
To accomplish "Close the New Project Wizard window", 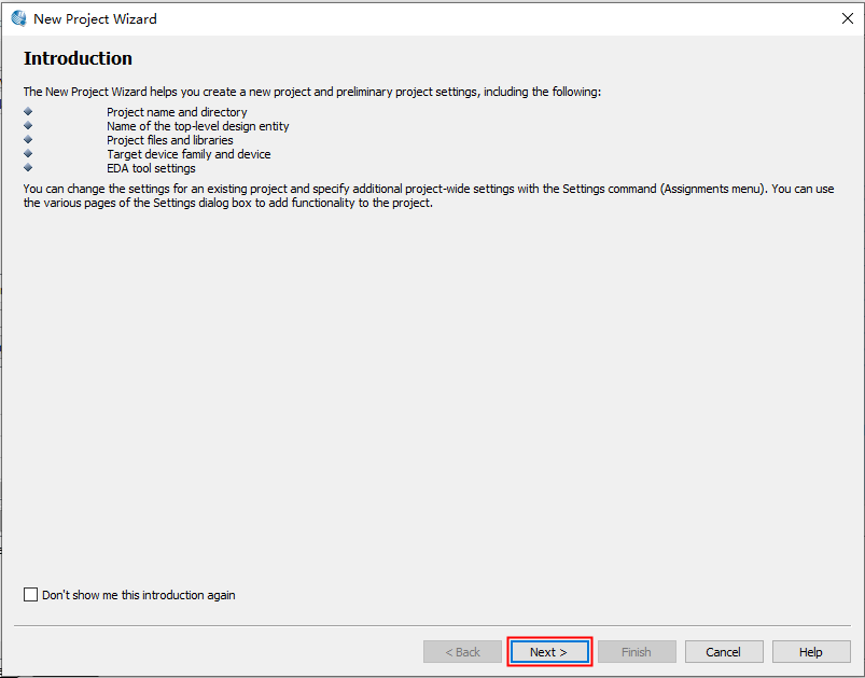I will point(848,18).
